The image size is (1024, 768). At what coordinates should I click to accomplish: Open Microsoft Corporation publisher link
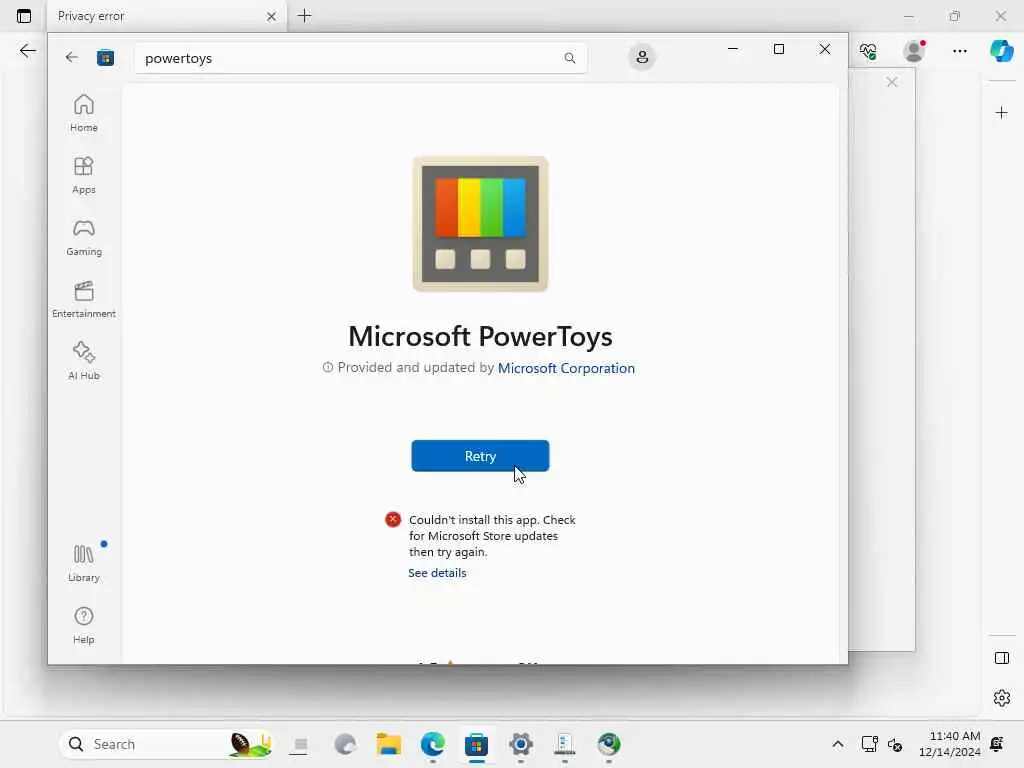(x=566, y=368)
